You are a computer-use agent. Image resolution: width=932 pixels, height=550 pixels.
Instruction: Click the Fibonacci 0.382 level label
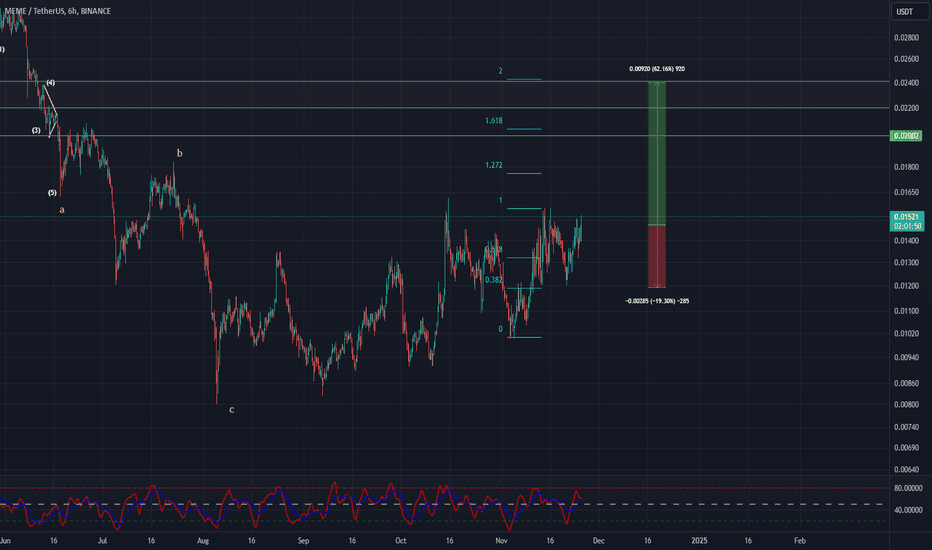click(493, 279)
